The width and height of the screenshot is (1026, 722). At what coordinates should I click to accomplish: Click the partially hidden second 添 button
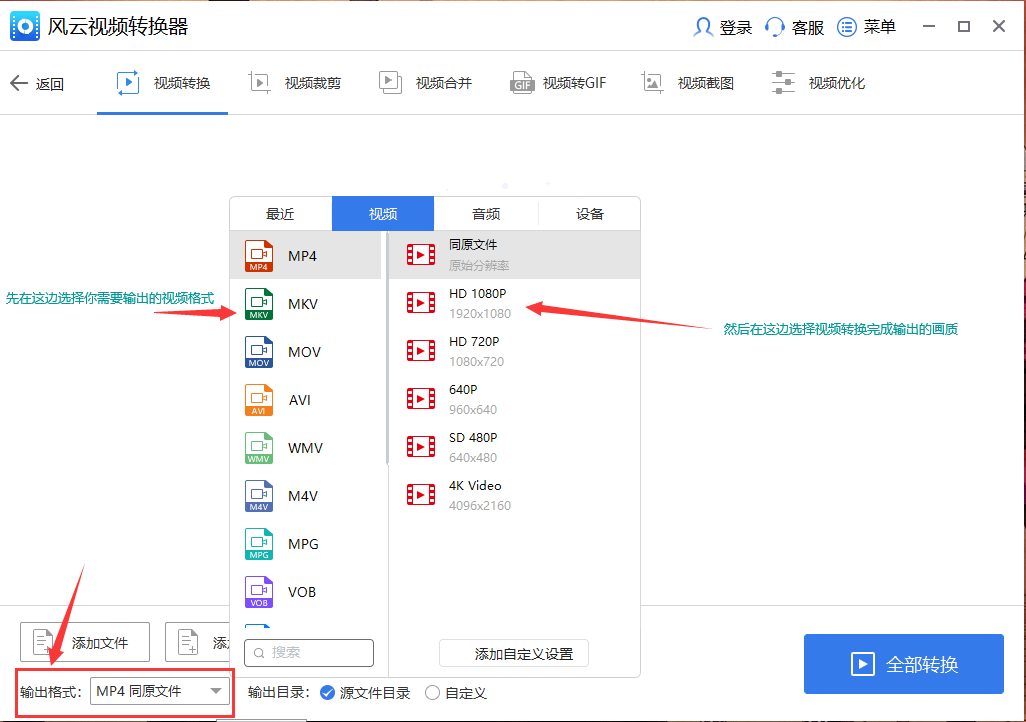(x=197, y=642)
